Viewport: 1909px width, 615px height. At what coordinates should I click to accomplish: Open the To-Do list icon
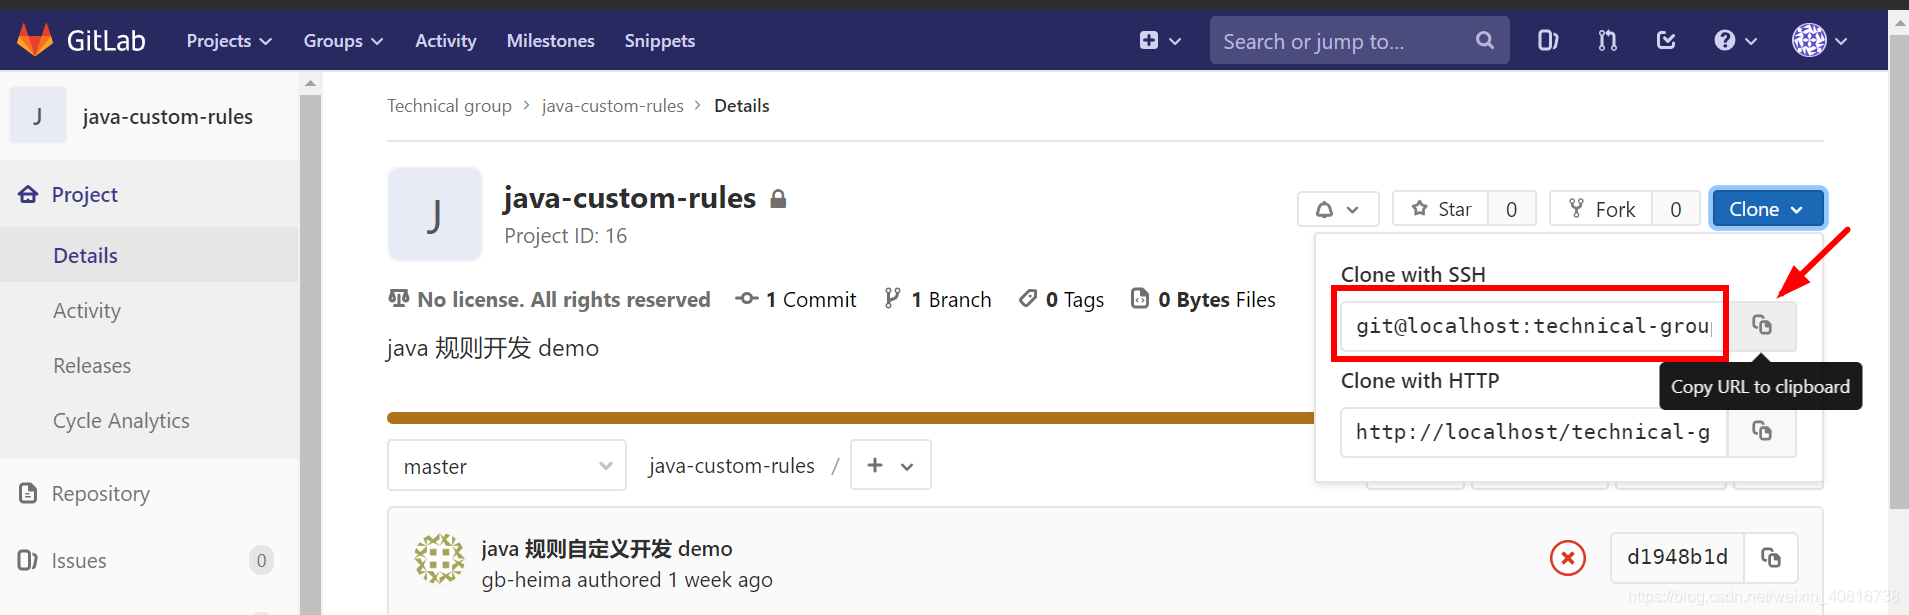[x=1666, y=41]
